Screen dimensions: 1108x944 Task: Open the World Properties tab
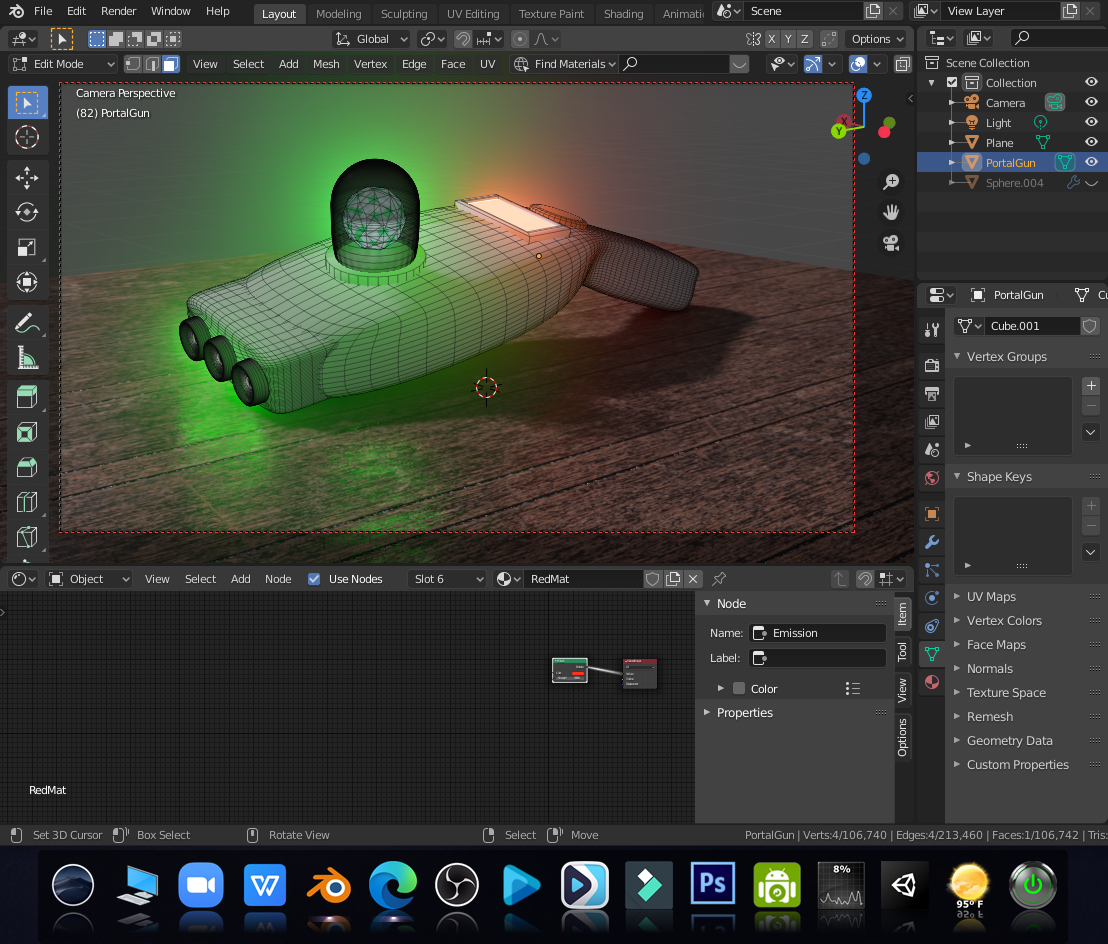[x=931, y=478]
